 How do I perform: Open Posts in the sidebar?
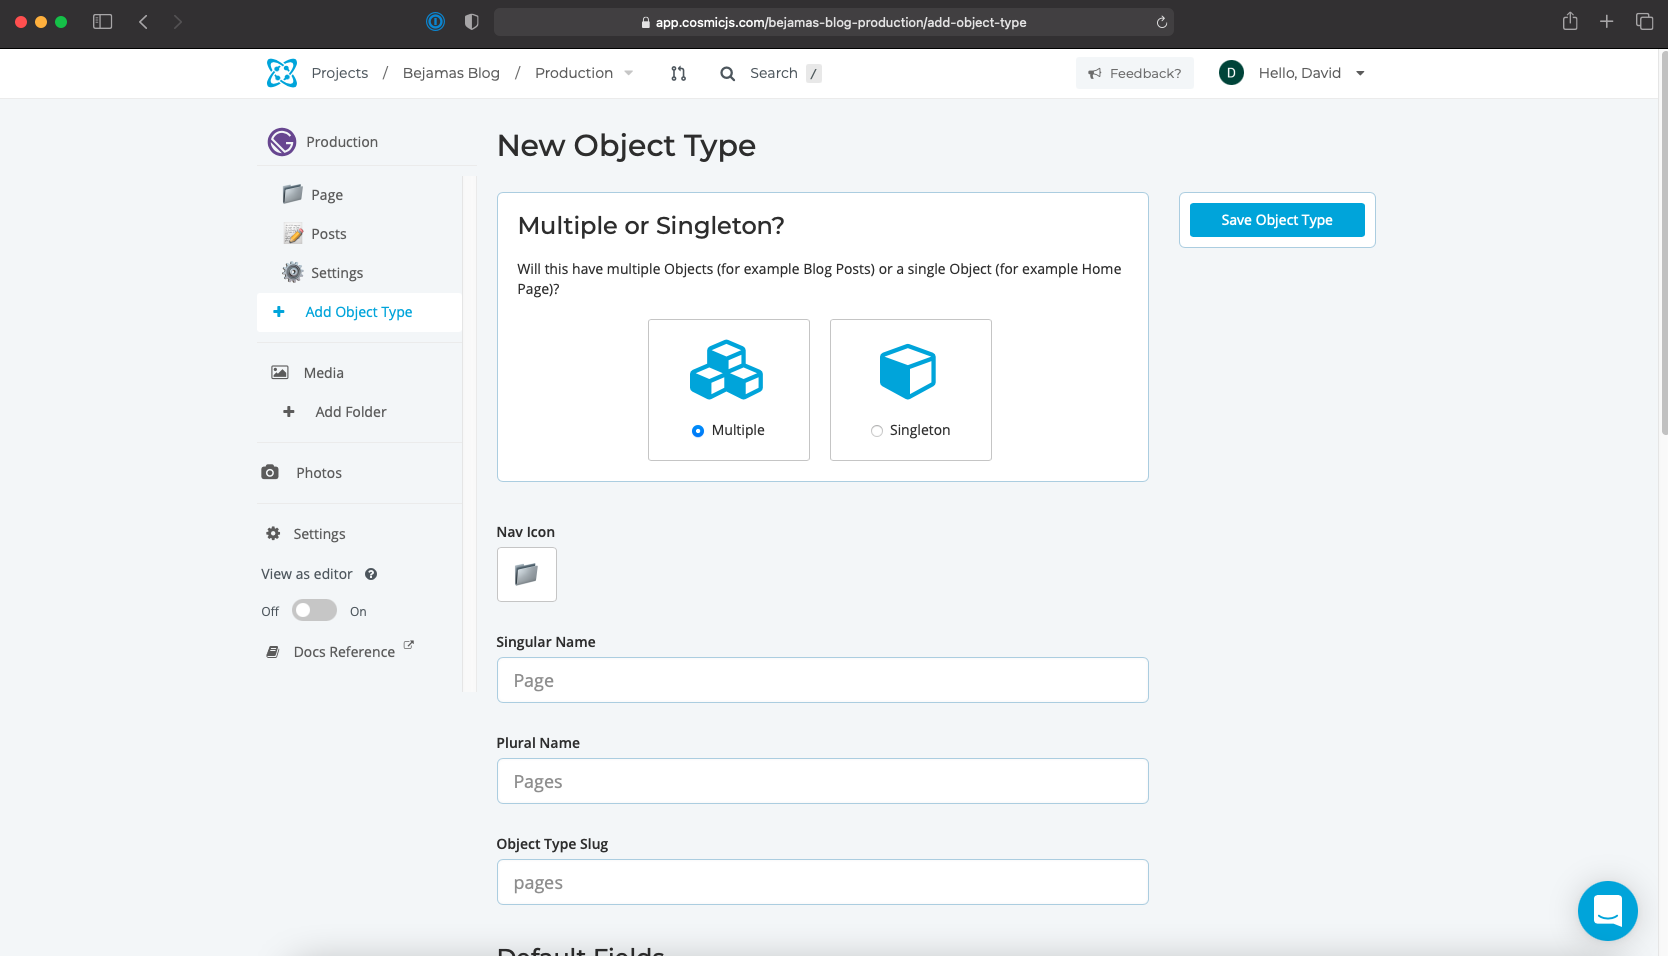328,234
